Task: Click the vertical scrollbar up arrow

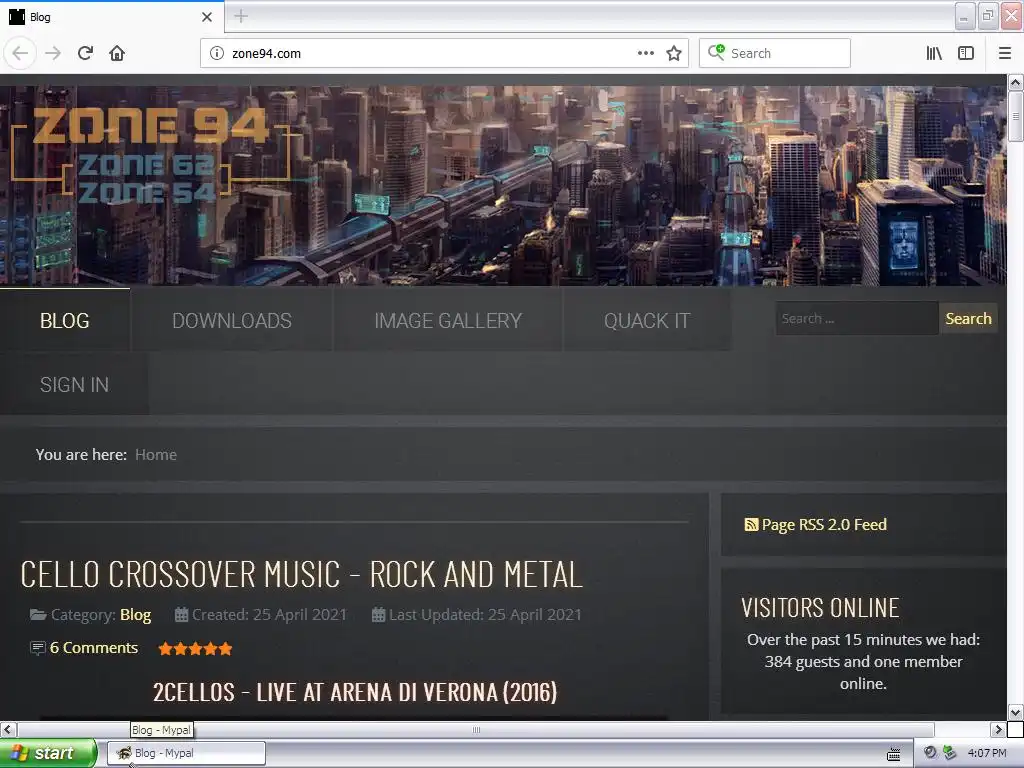Action: (1015, 83)
